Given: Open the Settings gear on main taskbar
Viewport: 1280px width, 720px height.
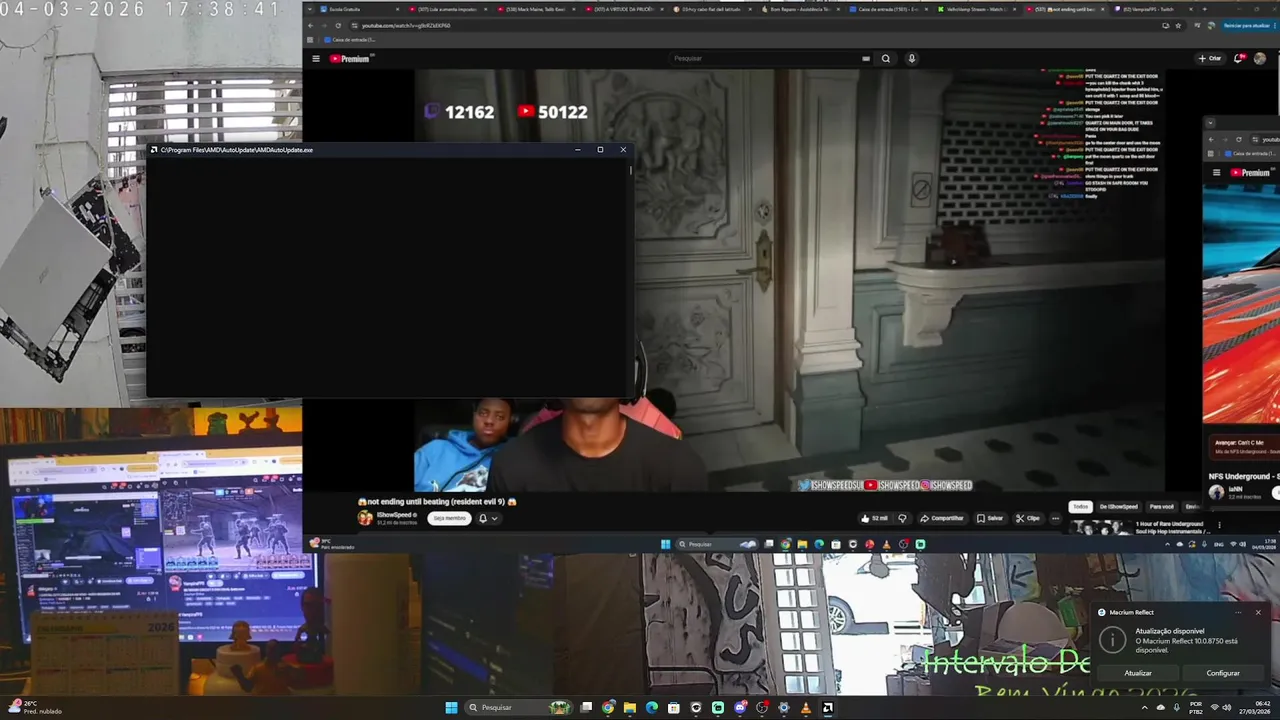Looking at the screenshot, I should click(x=784, y=707).
